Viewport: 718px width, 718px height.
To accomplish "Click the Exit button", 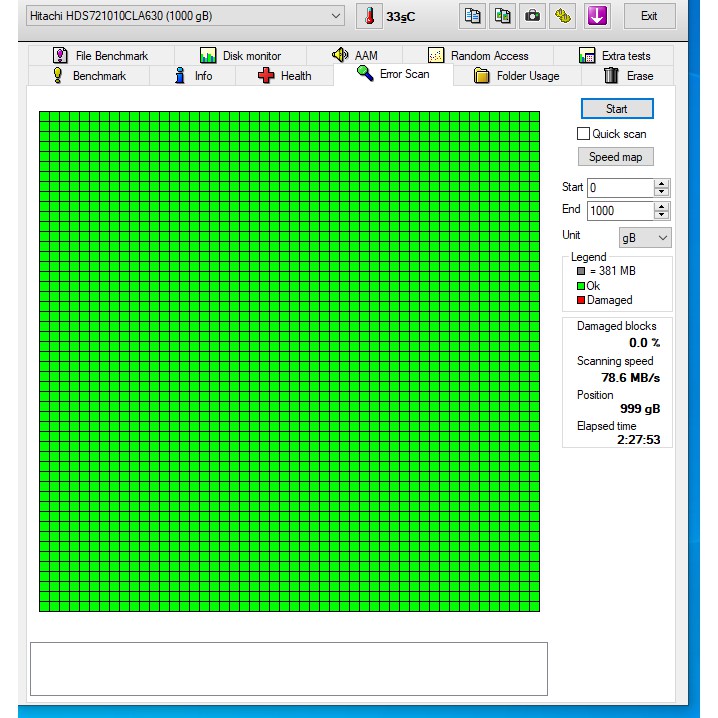I will (x=649, y=16).
